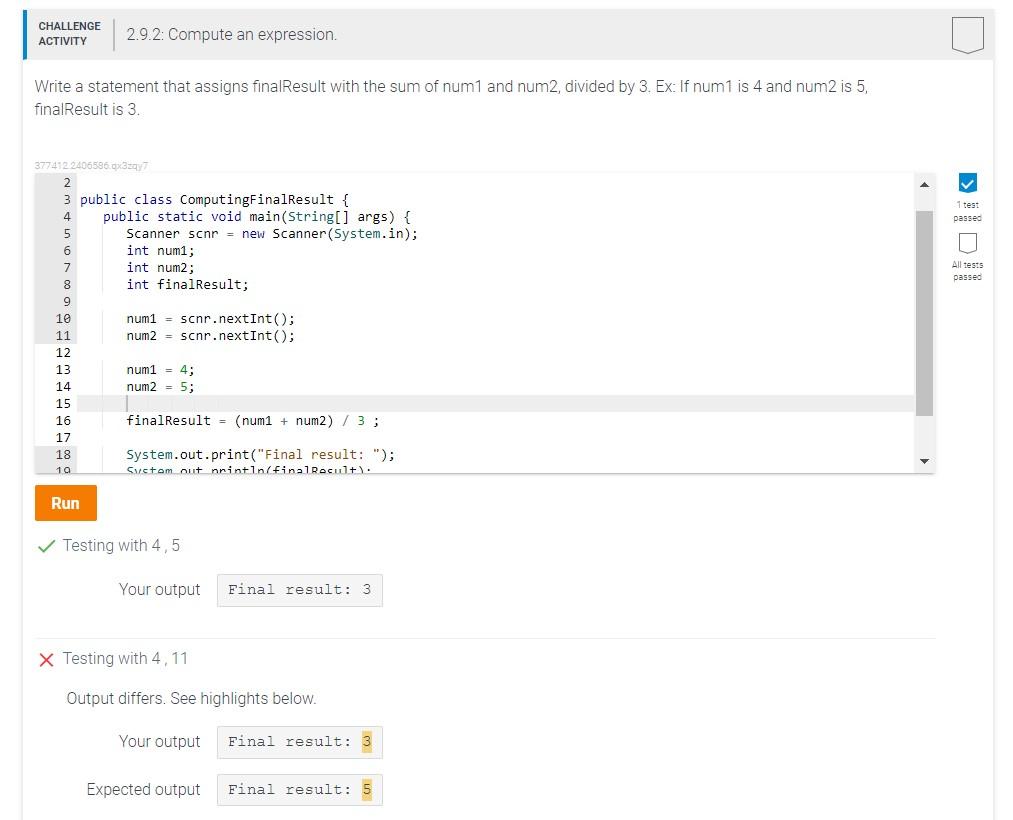Image resolution: width=1013 pixels, height=820 pixels.
Task: Click the blue checked test-status shield icon
Action: (x=967, y=184)
